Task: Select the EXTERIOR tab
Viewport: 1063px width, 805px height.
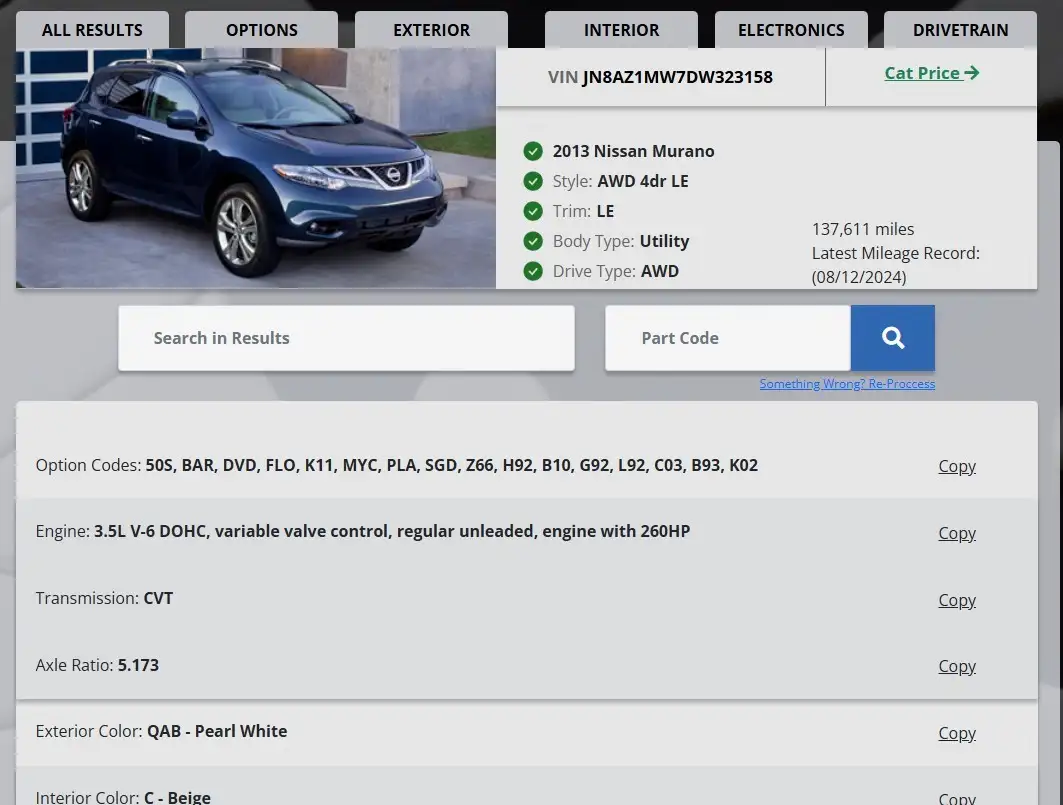Action: coord(431,30)
